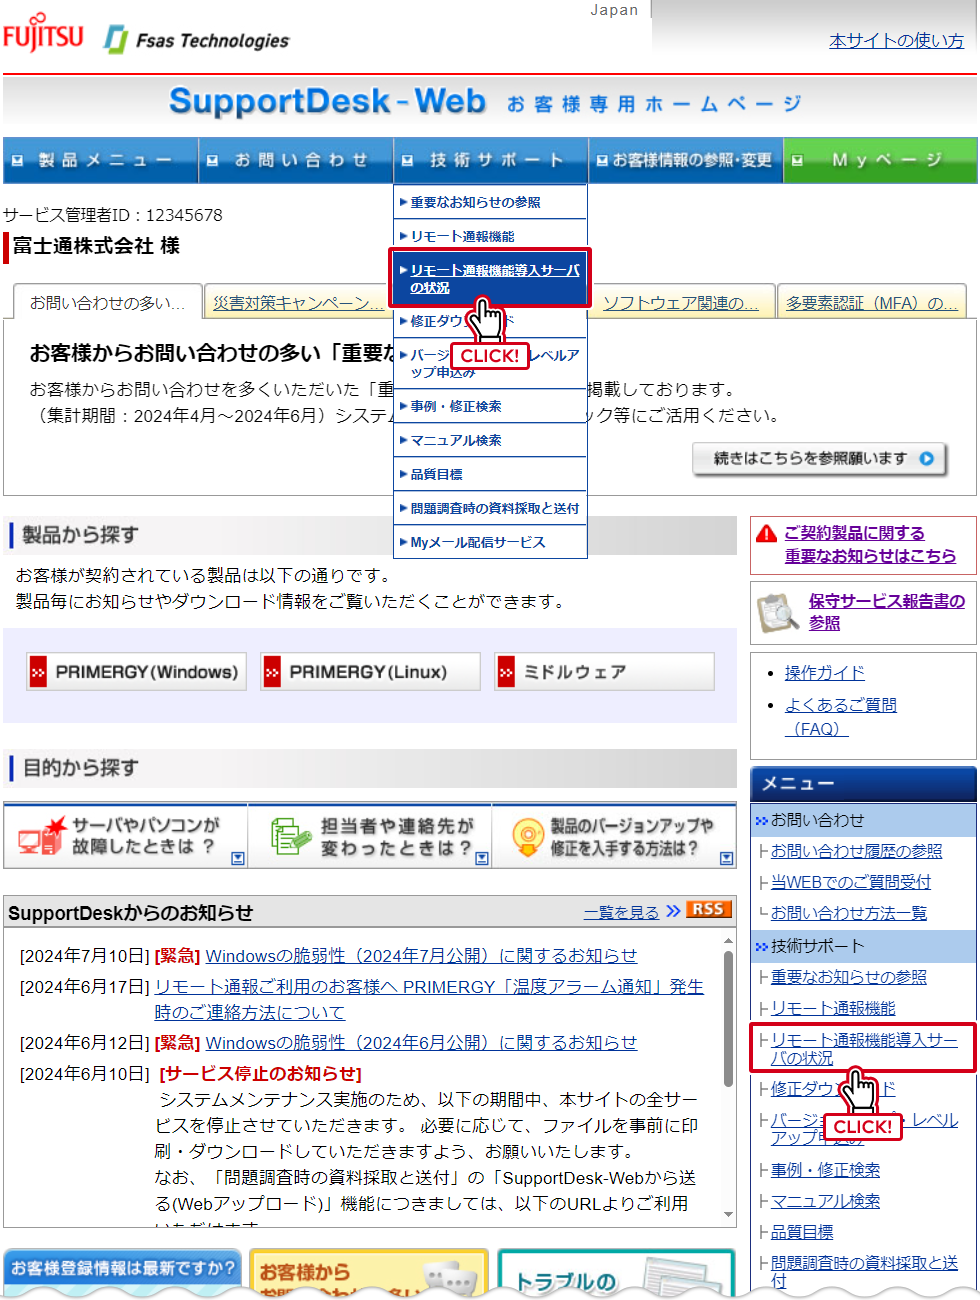Image resolution: width=980 pixels, height=1300 pixels.
Task: Click the SupportDeskからのお知らせ heading
Action: click(130, 912)
